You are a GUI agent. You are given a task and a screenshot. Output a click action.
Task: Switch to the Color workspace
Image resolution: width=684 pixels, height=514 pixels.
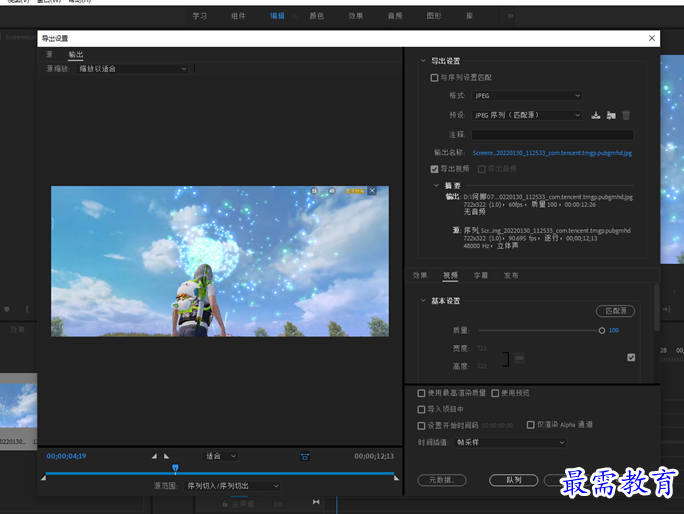(x=317, y=16)
